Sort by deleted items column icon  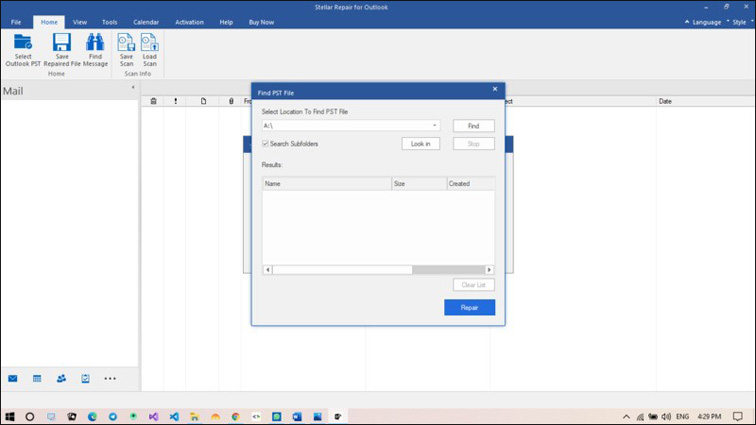[x=153, y=101]
